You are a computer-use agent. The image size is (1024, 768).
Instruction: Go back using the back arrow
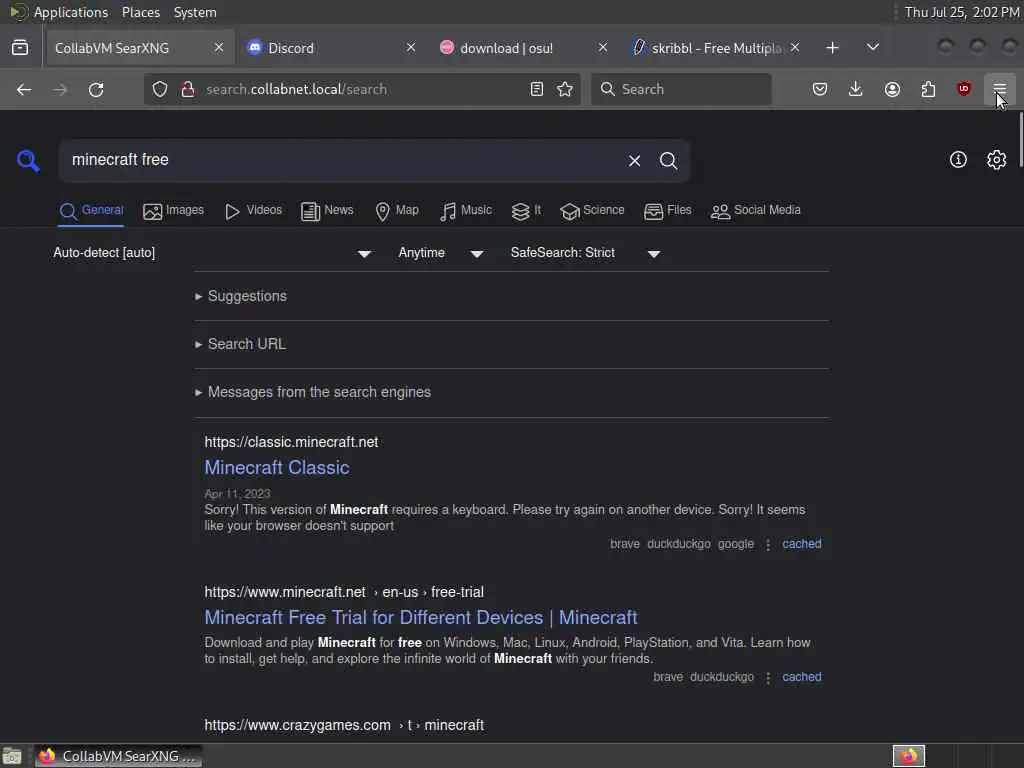click(x=24, y=89)
